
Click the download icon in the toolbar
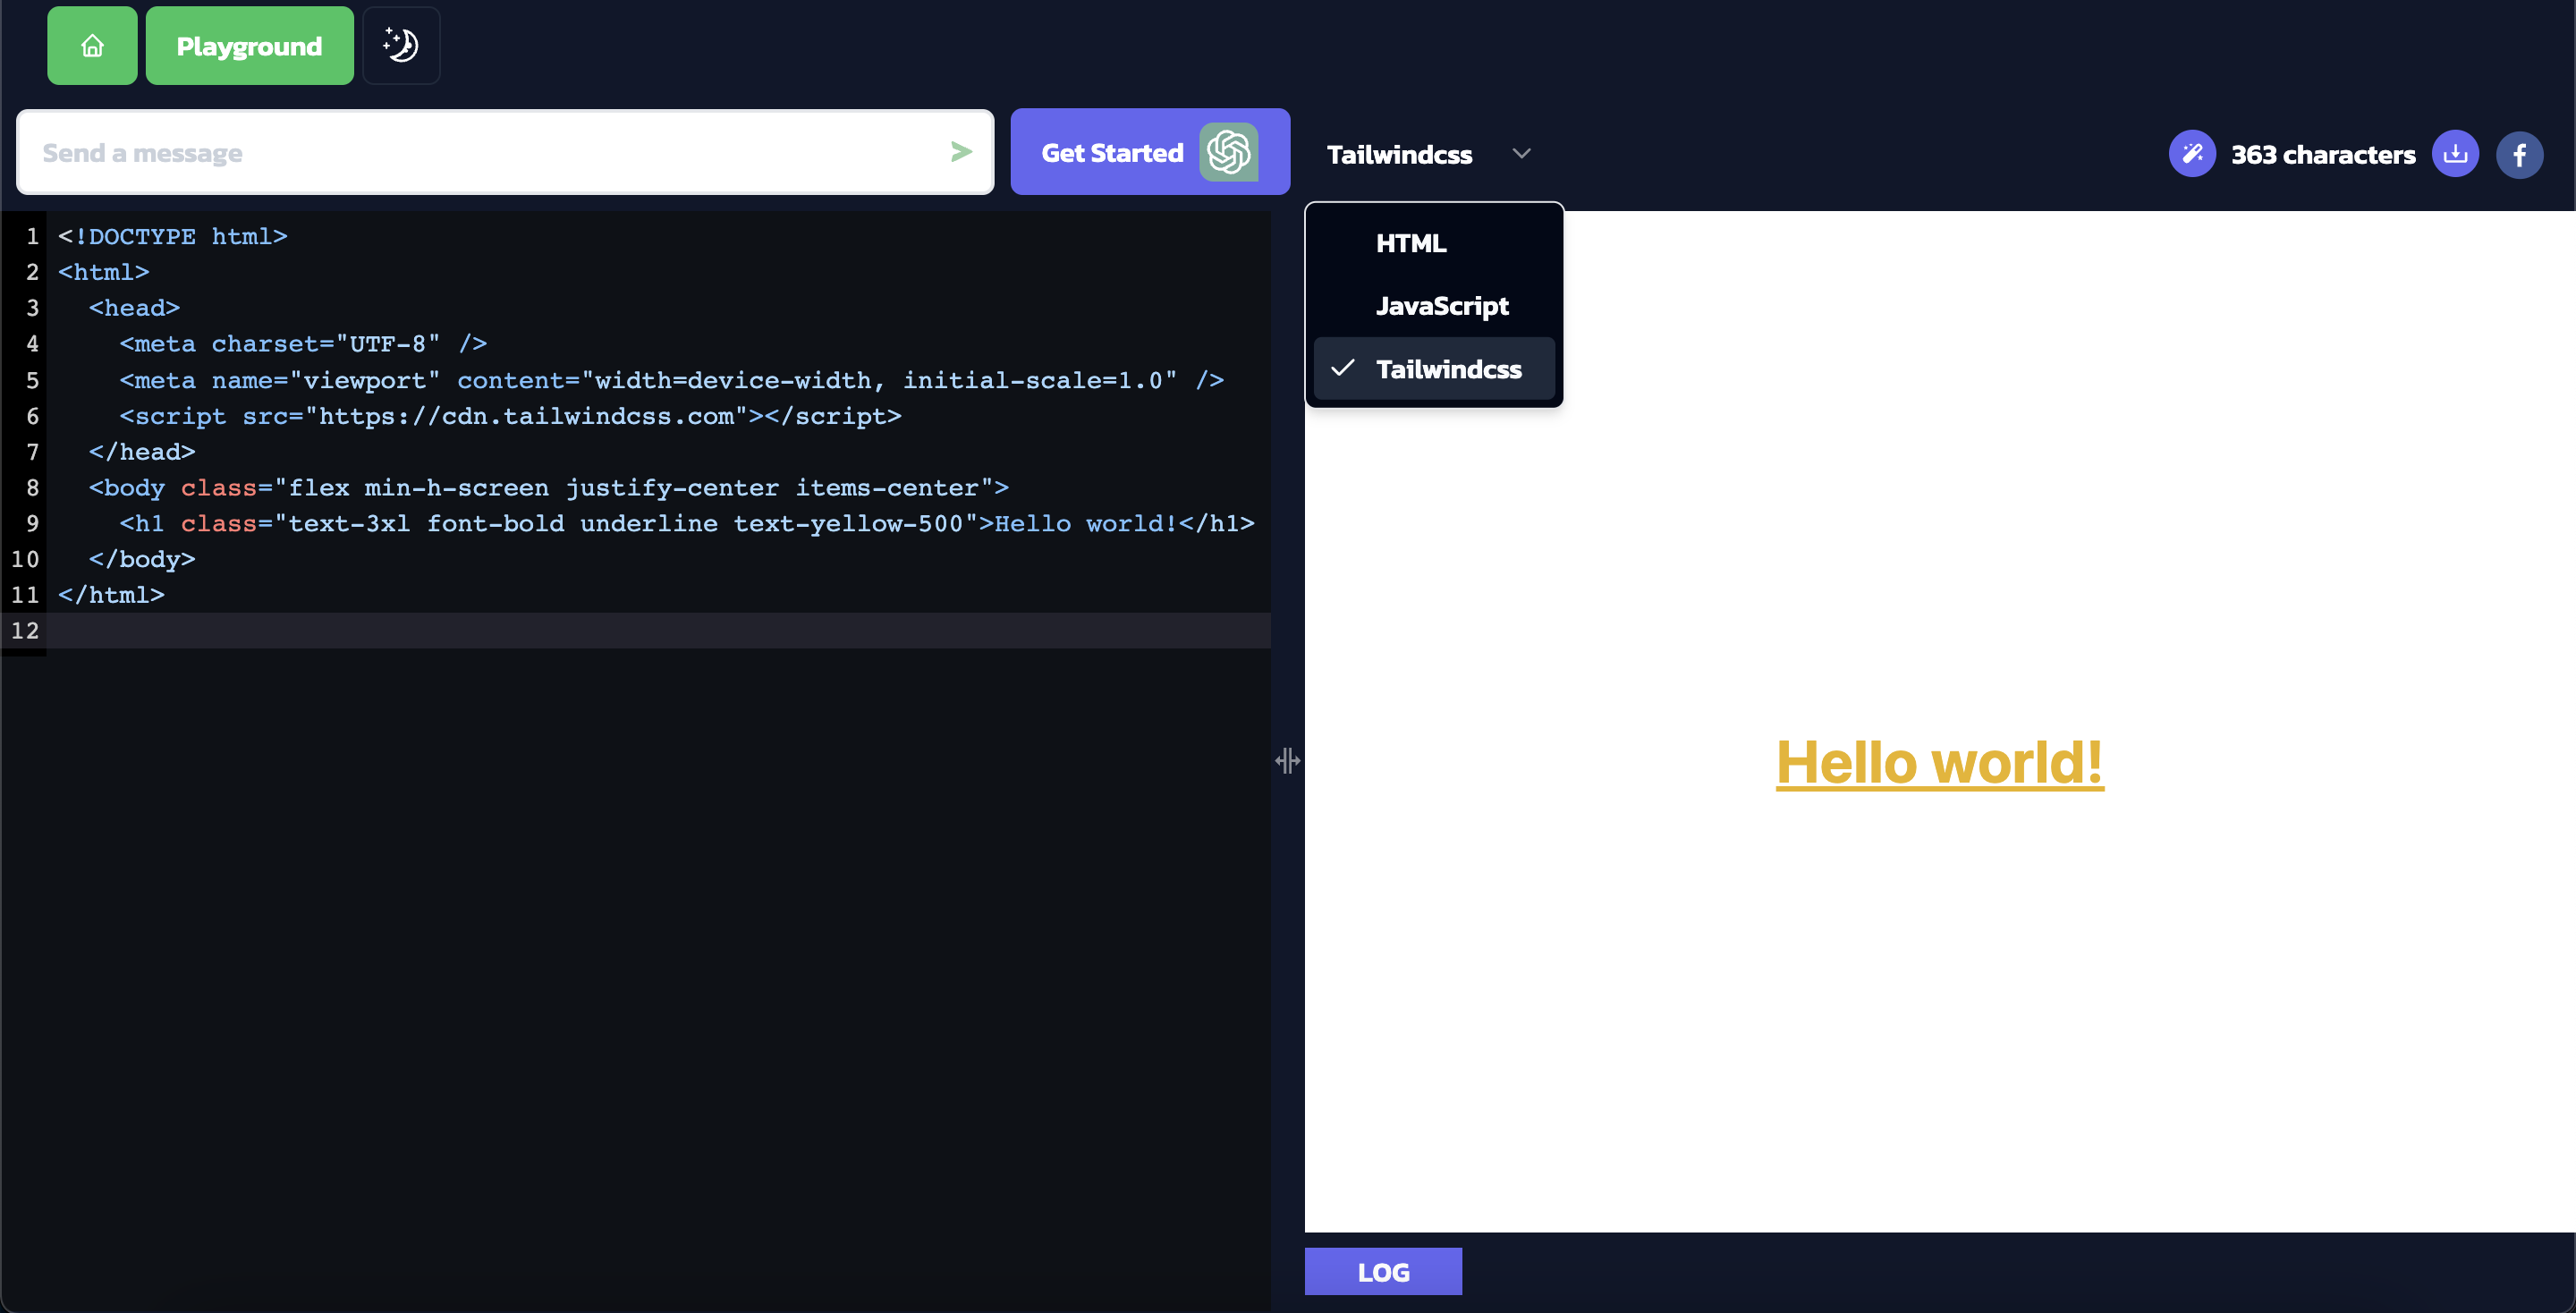pyautogui.click(x=2455, y=152)
